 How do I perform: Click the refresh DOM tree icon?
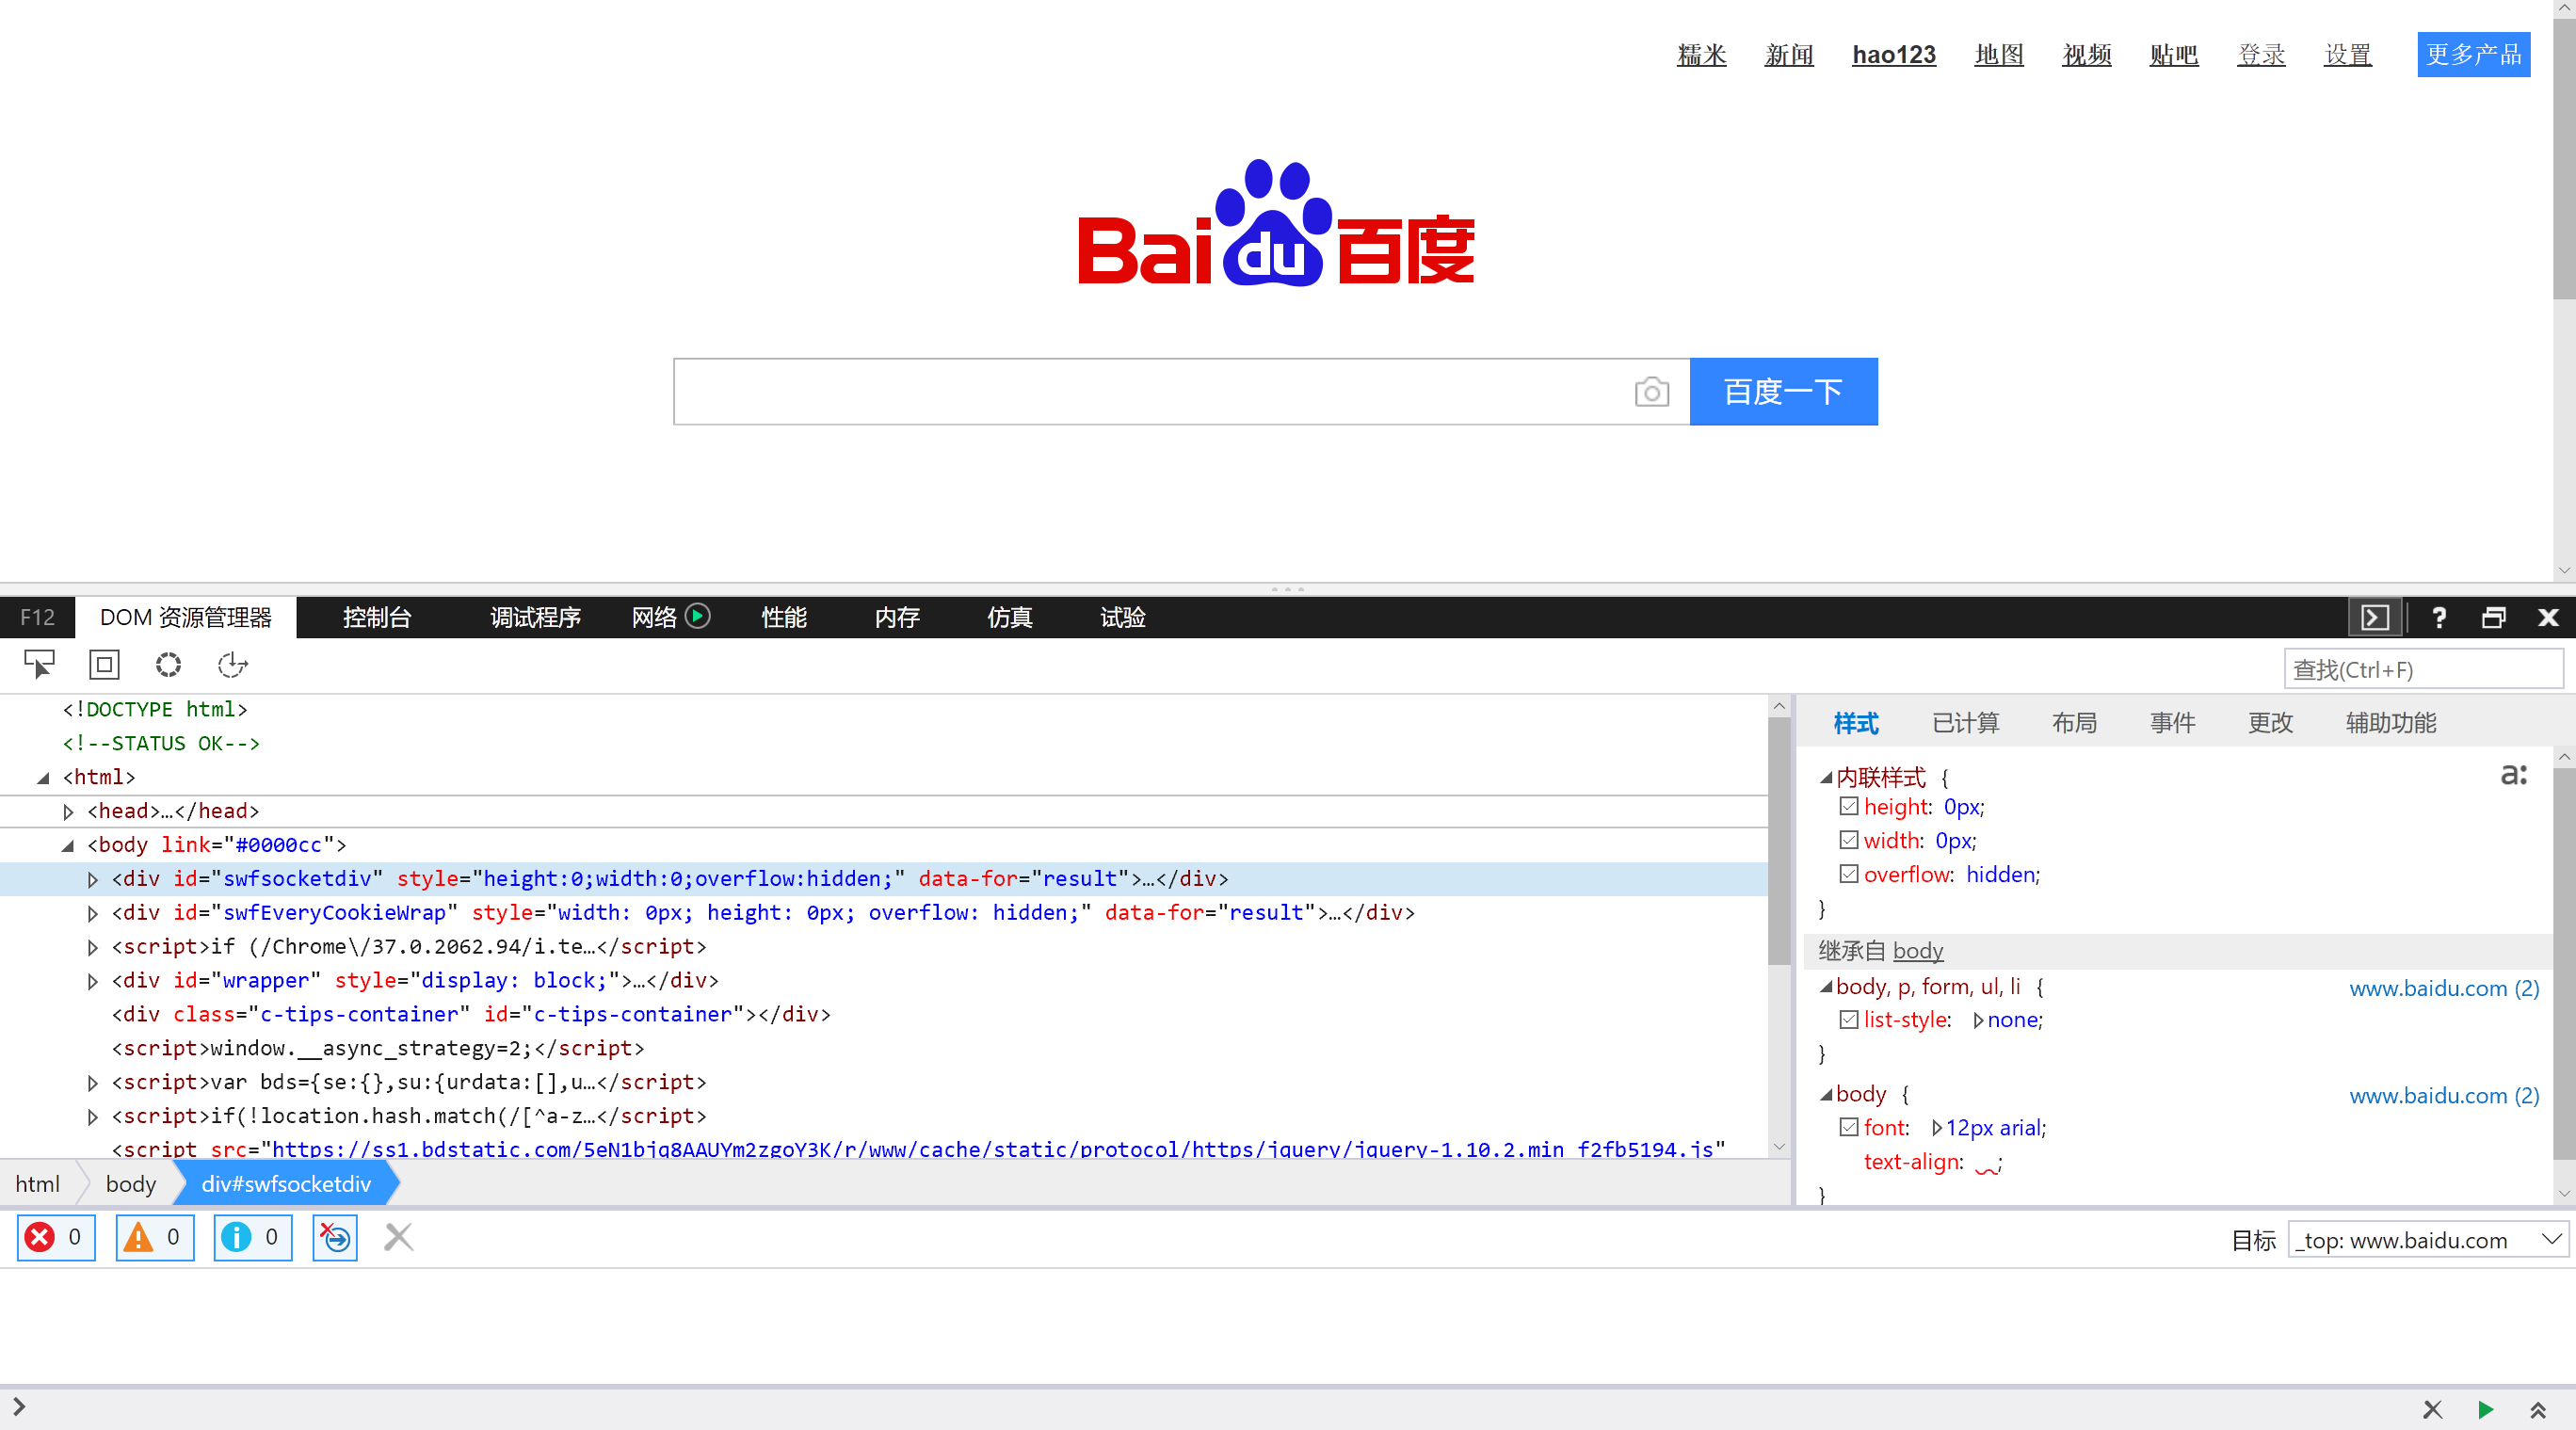tap(232, 665)
